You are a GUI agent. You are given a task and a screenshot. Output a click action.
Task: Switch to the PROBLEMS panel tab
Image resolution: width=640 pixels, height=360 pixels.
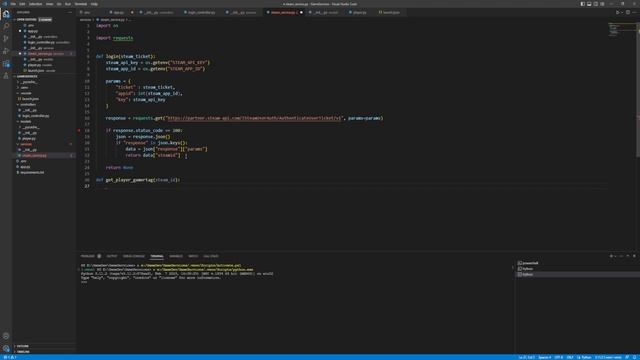click(87, 256)
